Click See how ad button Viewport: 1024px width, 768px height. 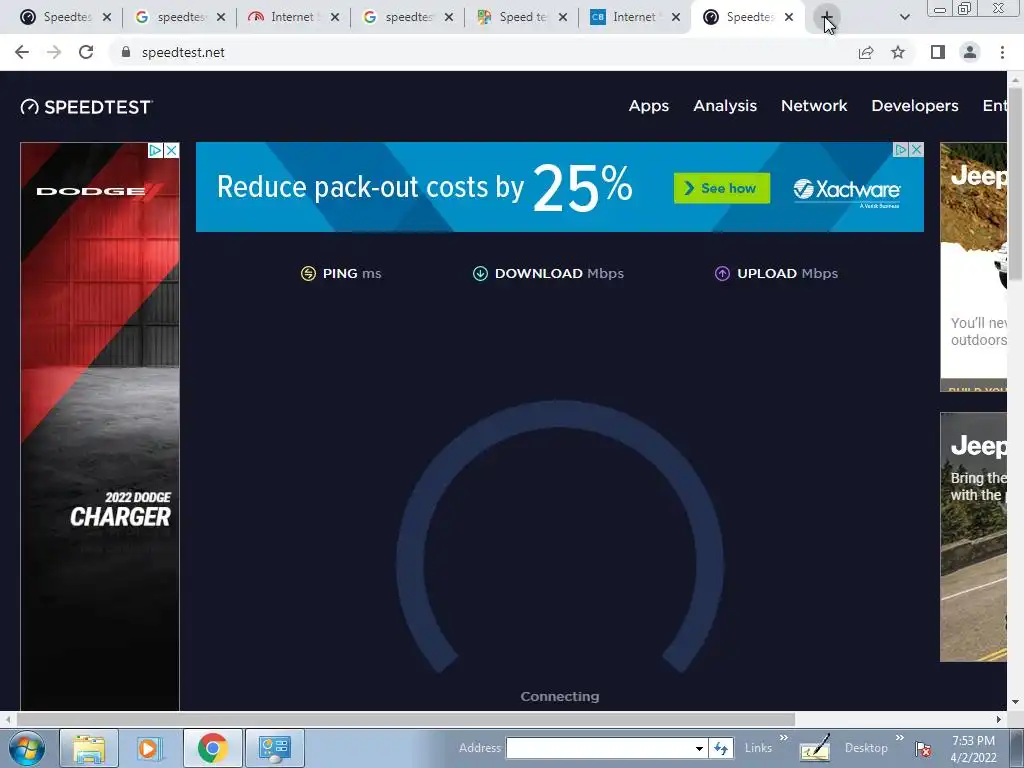coord(722,188)
